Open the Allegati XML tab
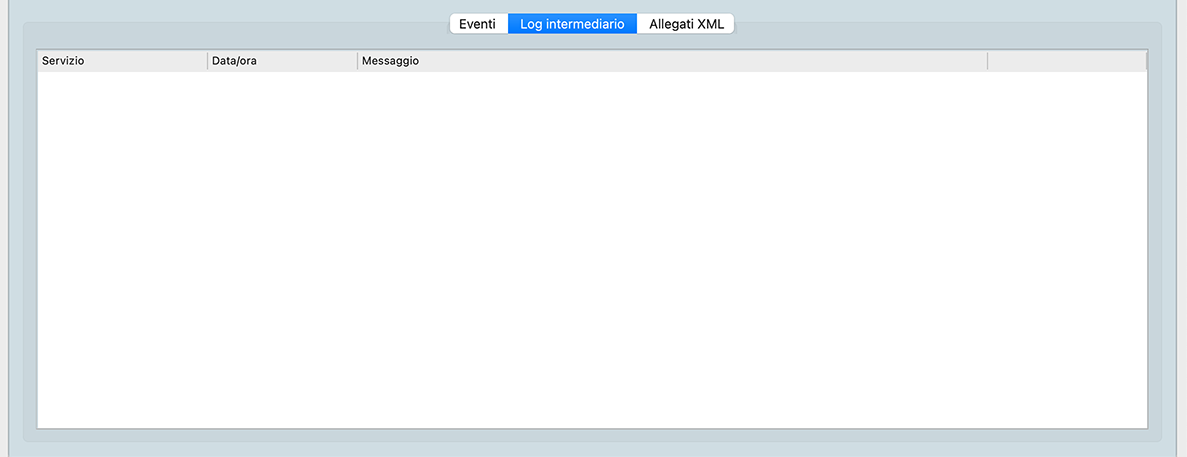Viewport: 1187px width, 457px height. pyautogui.click(x=686, y=24)
